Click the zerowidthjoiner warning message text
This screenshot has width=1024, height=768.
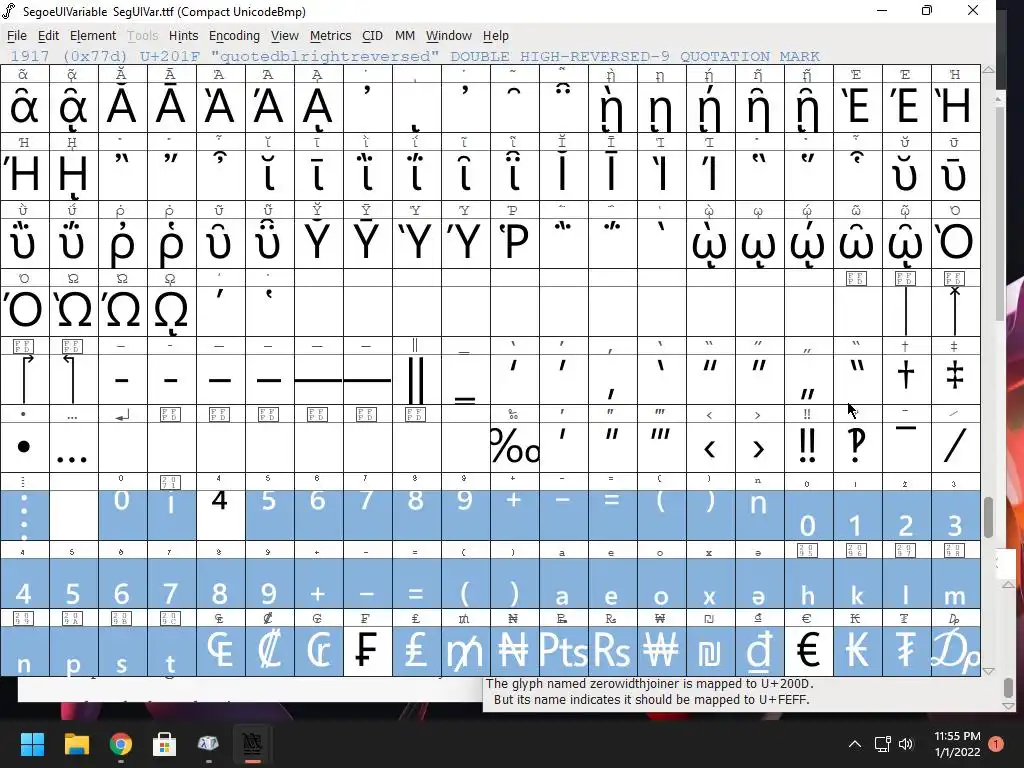click(650, 692)
